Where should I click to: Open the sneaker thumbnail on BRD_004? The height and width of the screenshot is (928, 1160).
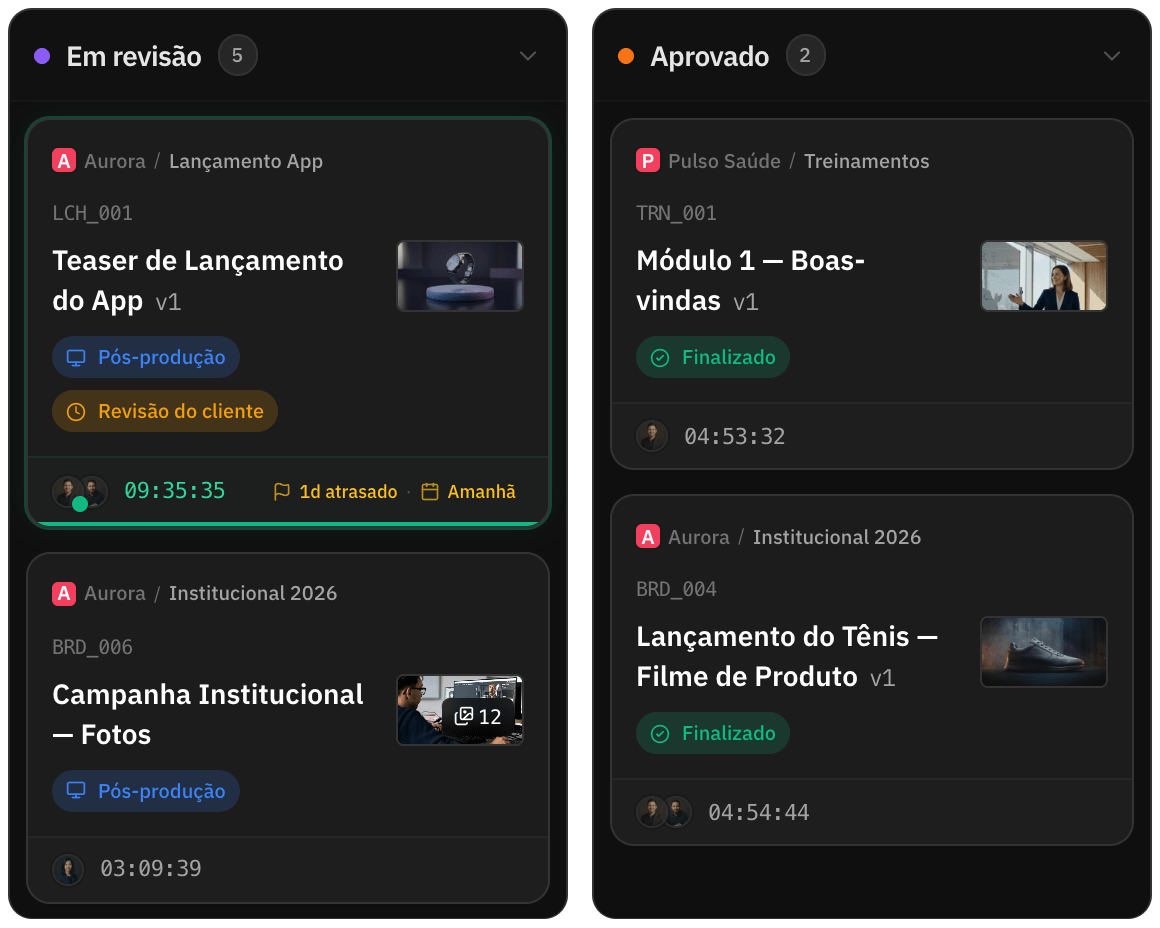point(1043,652)
